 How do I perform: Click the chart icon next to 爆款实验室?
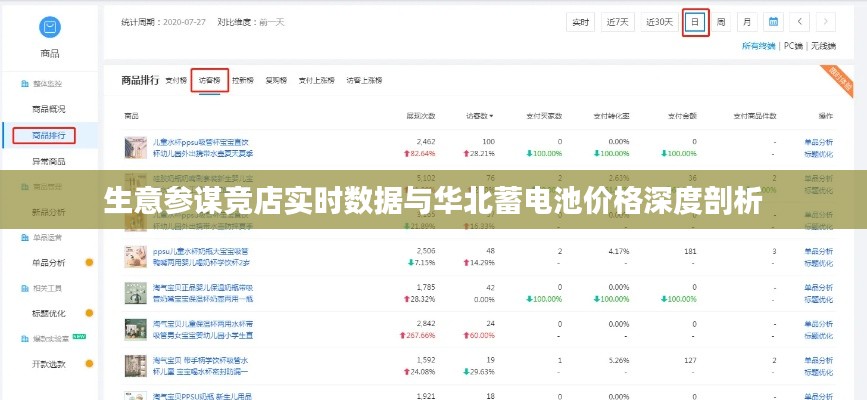pos(24,339)
